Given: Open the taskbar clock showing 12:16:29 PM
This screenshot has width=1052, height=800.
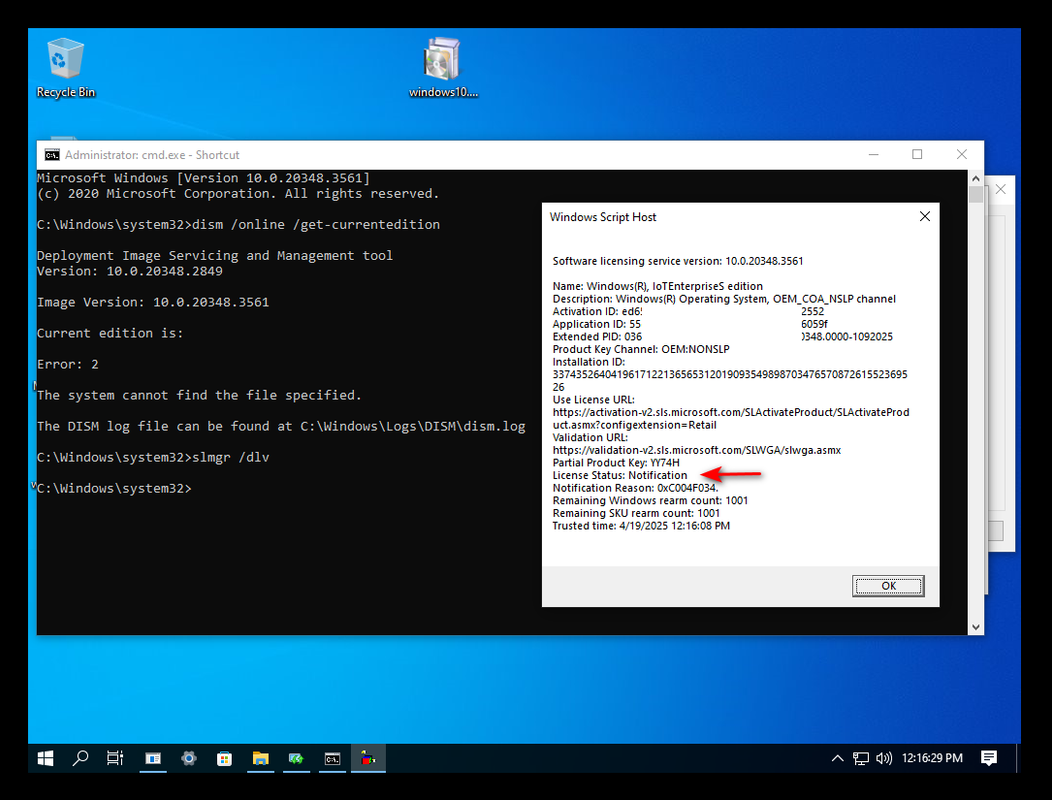Looking at the screenshot, I should pyautogui.click(x=932, y=758).
